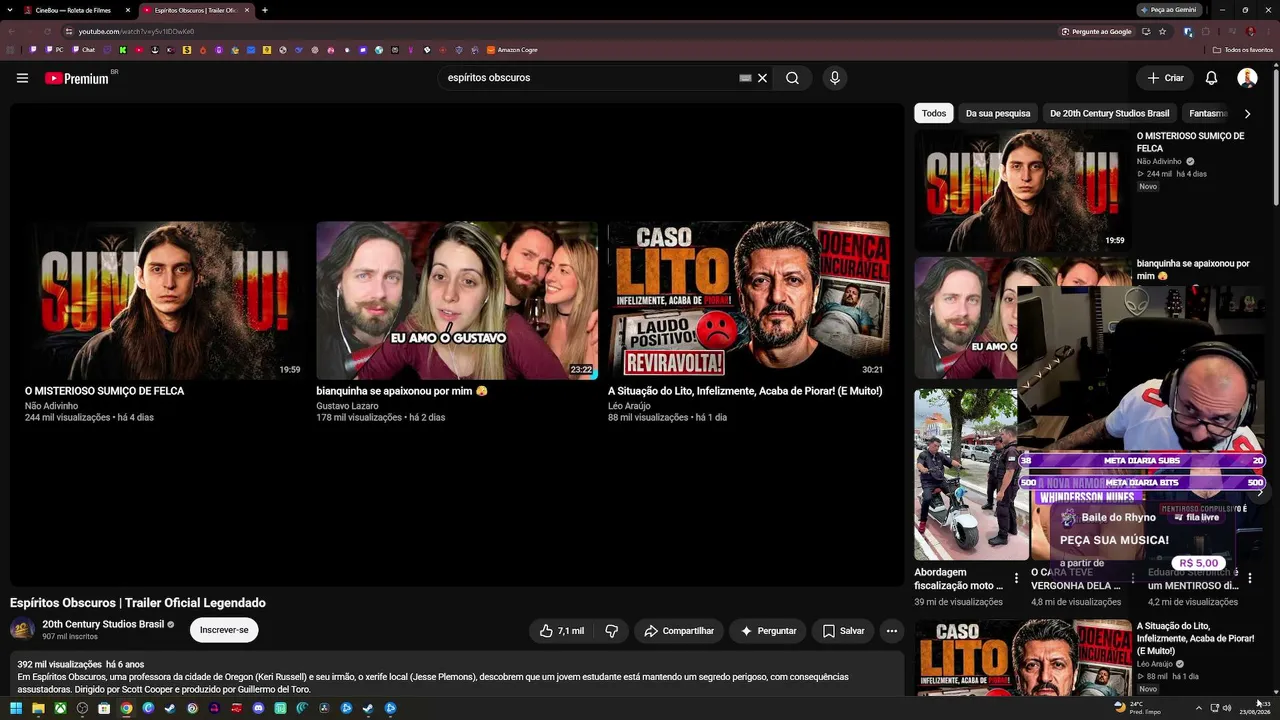Open File Explorer from the taskbar
Screen dimensions: 1280x720
pyautogui.click(x=38, y=709)
